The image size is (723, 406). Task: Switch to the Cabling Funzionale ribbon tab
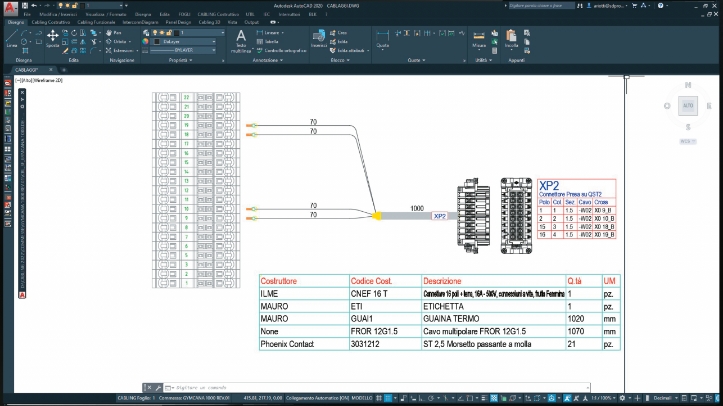point(96,22)
